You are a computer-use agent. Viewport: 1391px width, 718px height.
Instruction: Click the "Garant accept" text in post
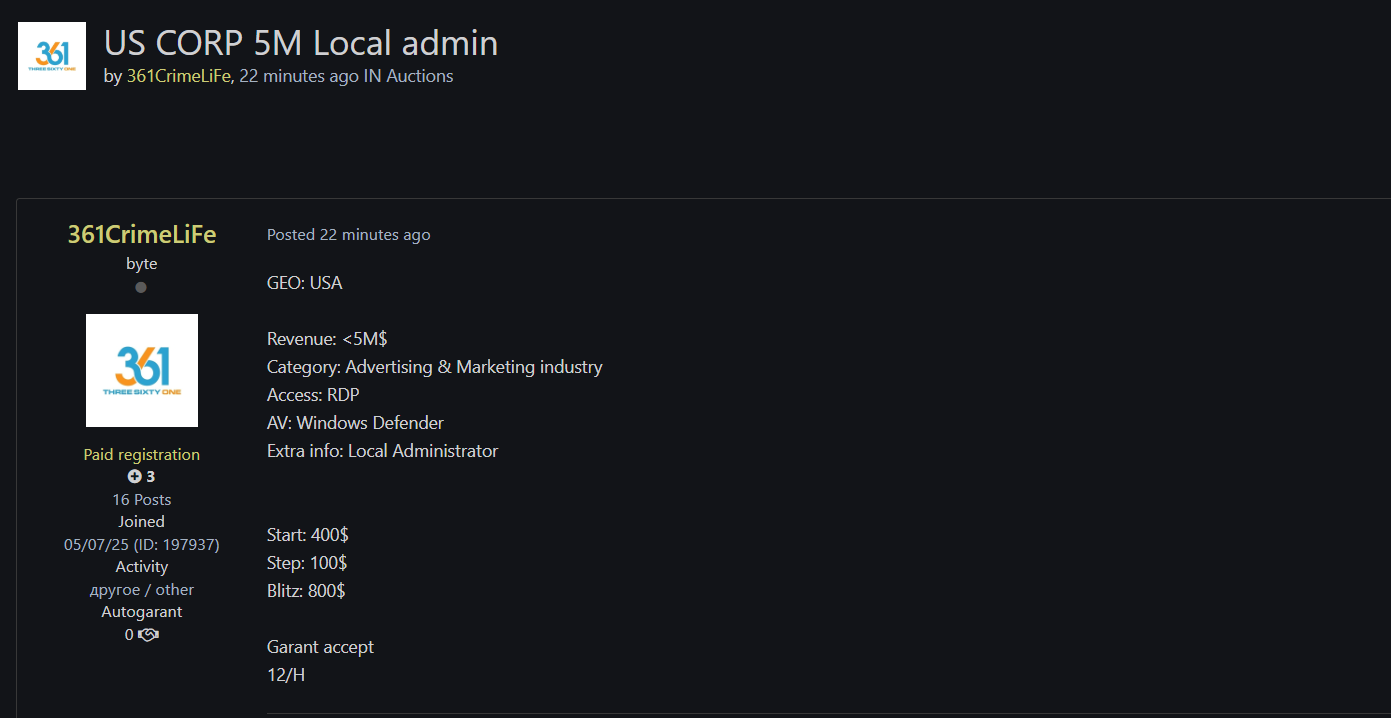pyautogui.click(x=320, y=647)
